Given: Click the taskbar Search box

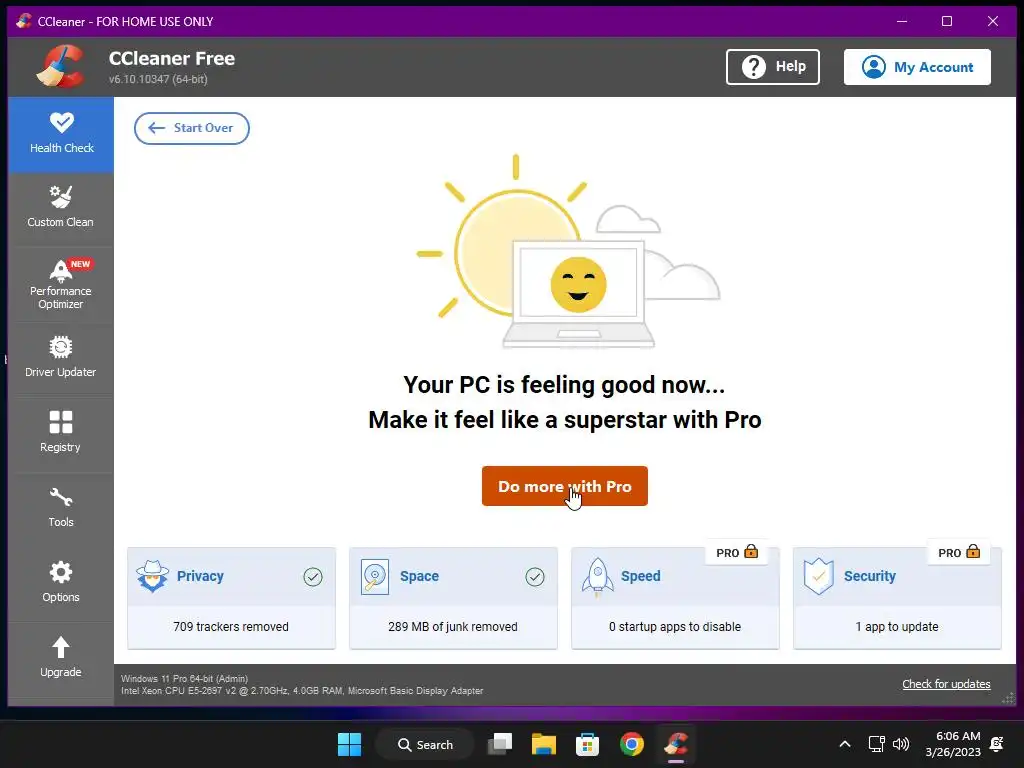Looking at the screenshot, I should tap(425, 744).
